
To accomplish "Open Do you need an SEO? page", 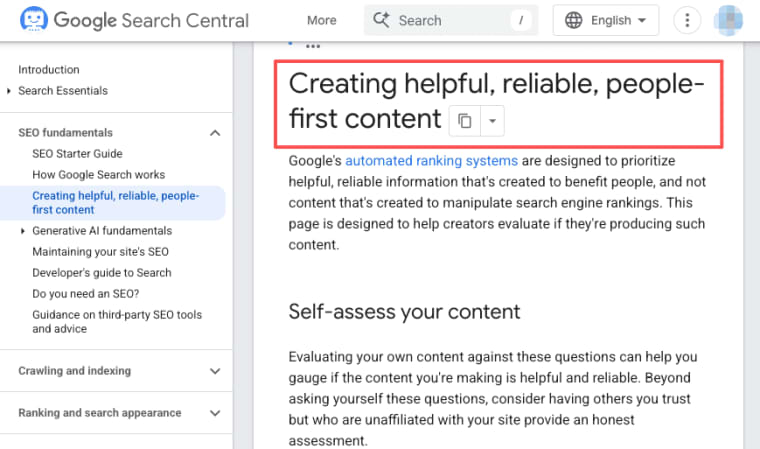I will pos(86,294).
